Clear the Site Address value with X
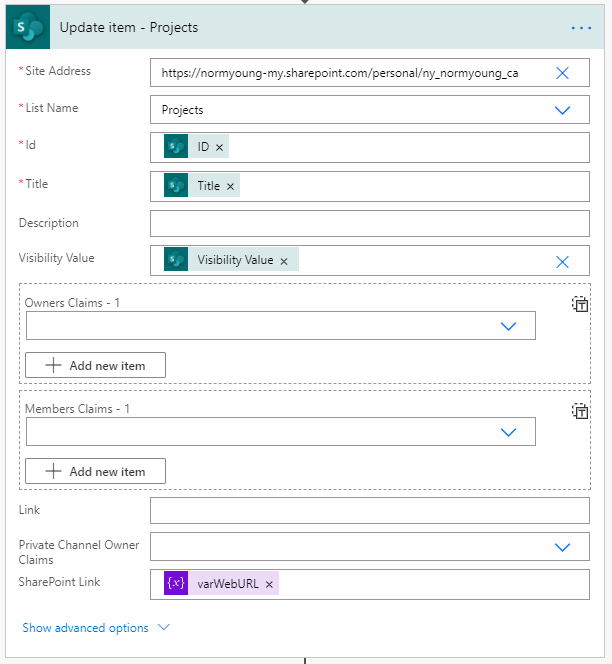The image size is (612, 664). point(562,73)
